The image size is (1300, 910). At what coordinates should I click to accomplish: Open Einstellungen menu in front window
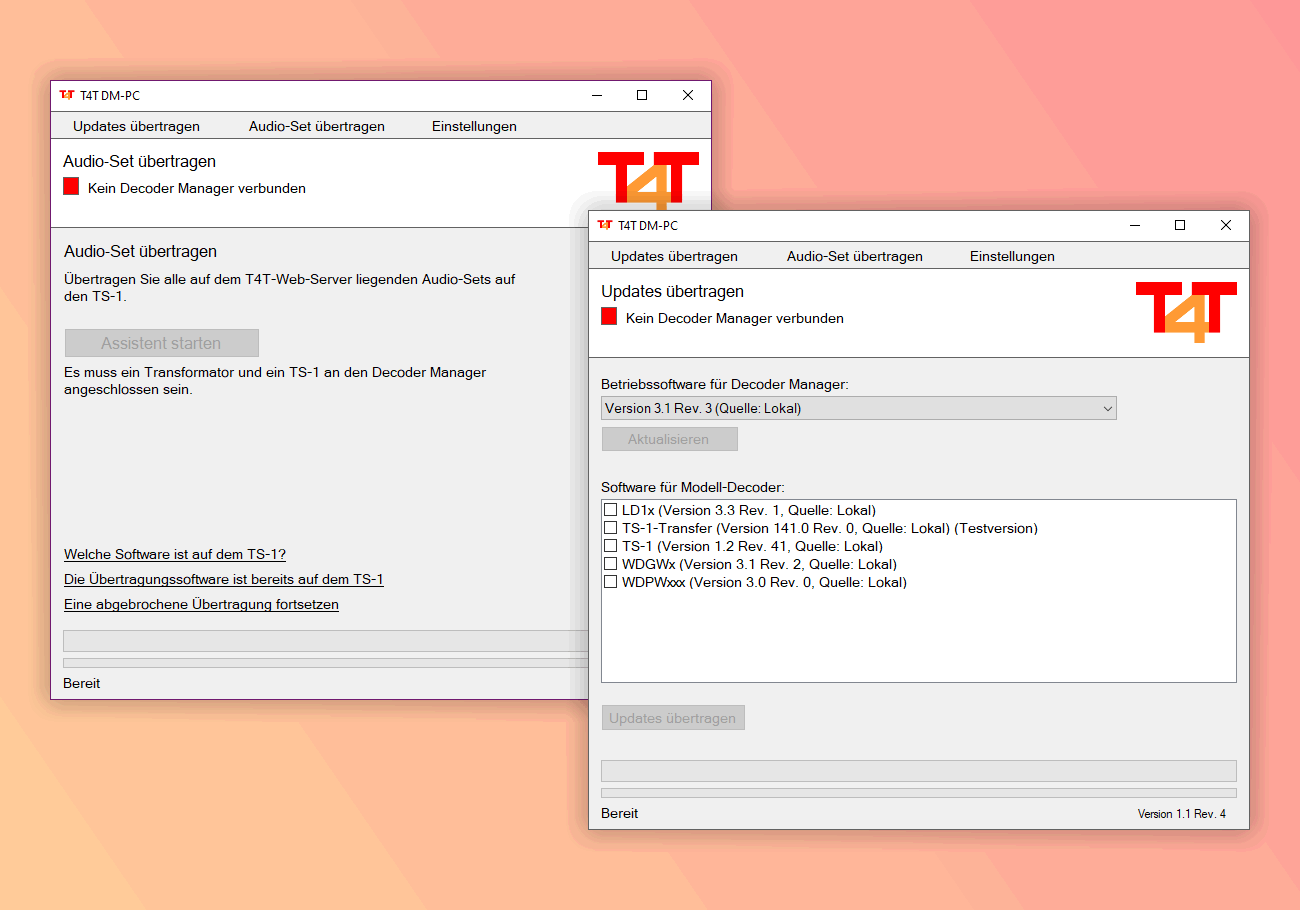point(1012,256)
